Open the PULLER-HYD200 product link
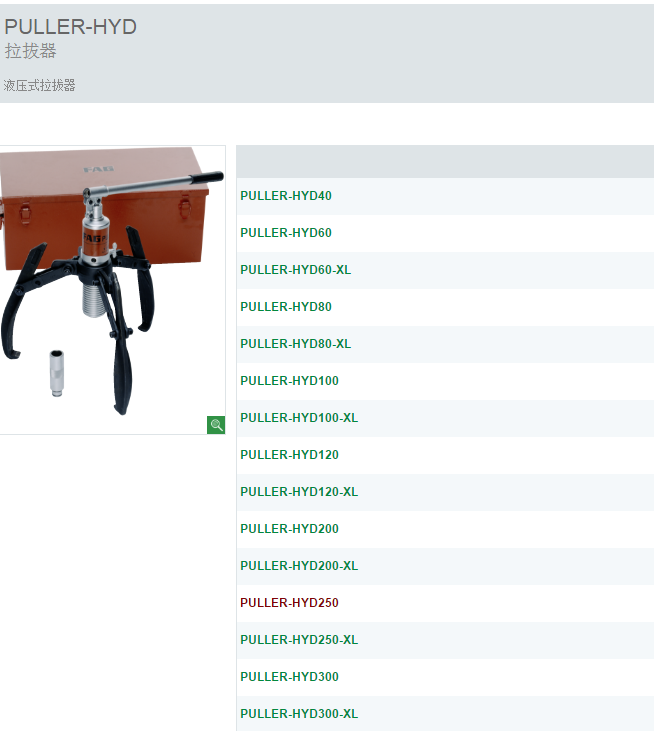The image size is (654, 731). click(x=289, y=529)
